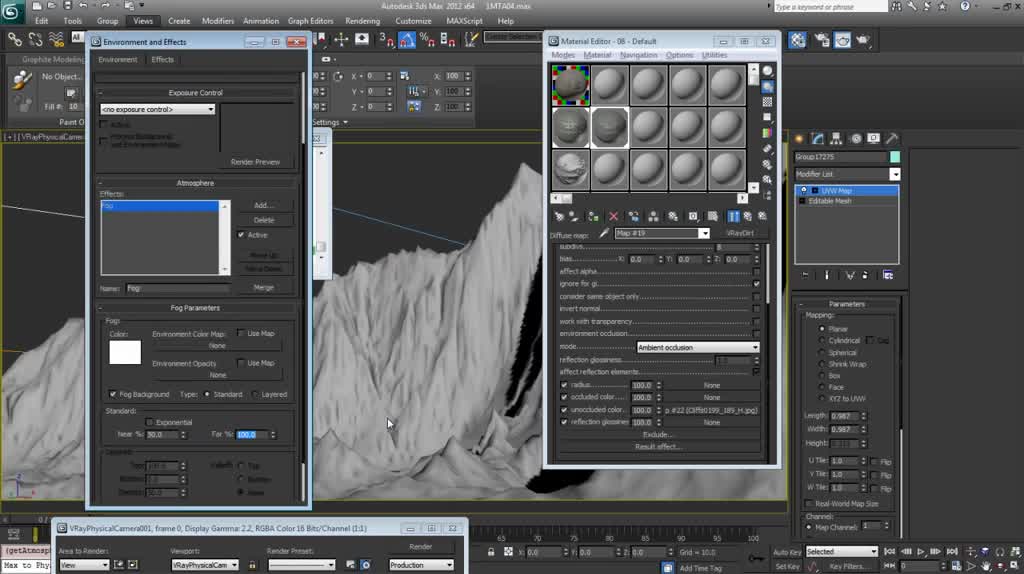Click Reset Map red X icon
The height and width of the screenshot is (574, 1024).
click(613, 216)
